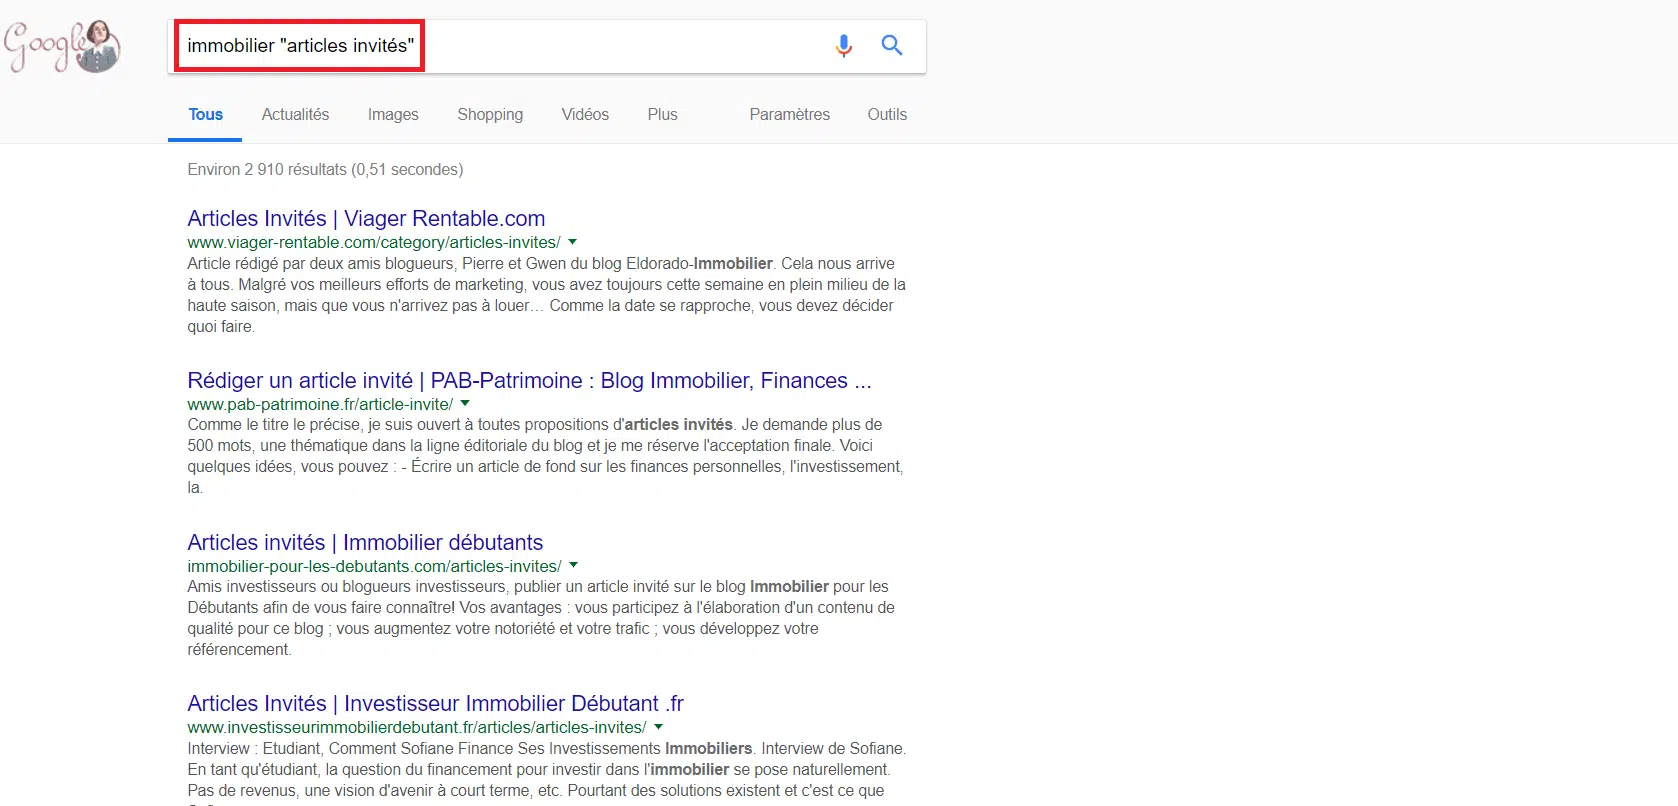Expand dropdown arrow next to viager-rentable.com URL
This screenshot has width=1678, height=806.
pyautogui.click(x=573, y=242)
